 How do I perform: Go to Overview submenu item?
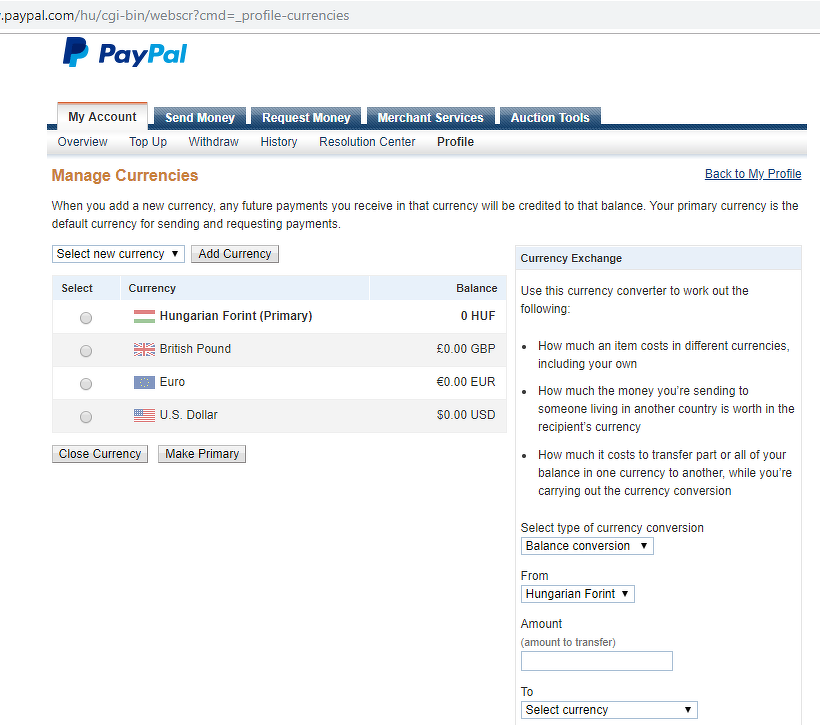tap(83, 142)
